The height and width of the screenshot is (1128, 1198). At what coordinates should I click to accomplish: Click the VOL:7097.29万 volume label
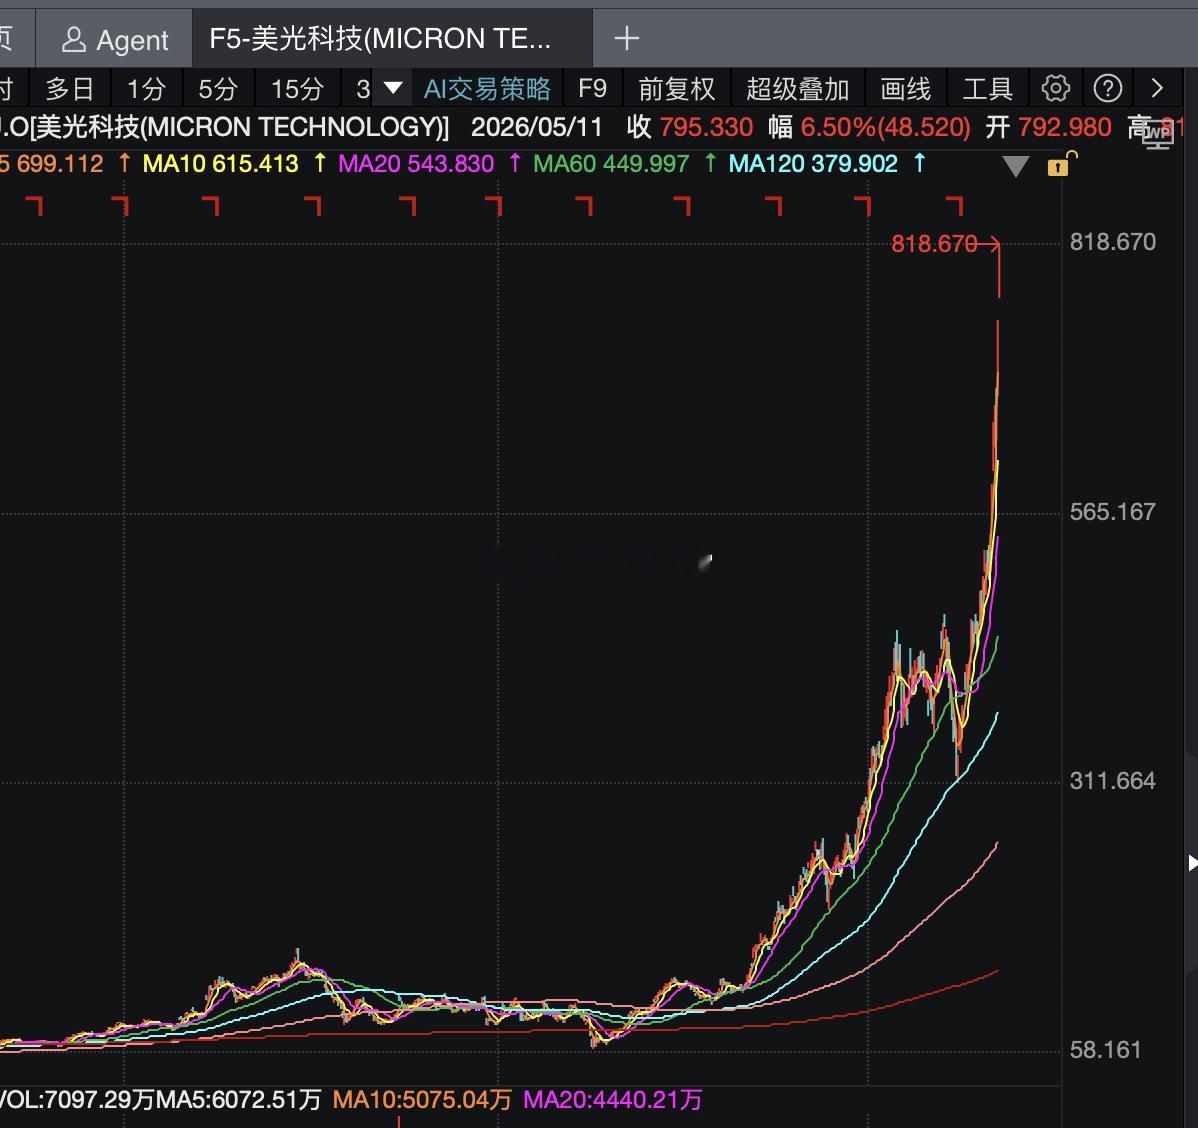tap(76, 1100)
